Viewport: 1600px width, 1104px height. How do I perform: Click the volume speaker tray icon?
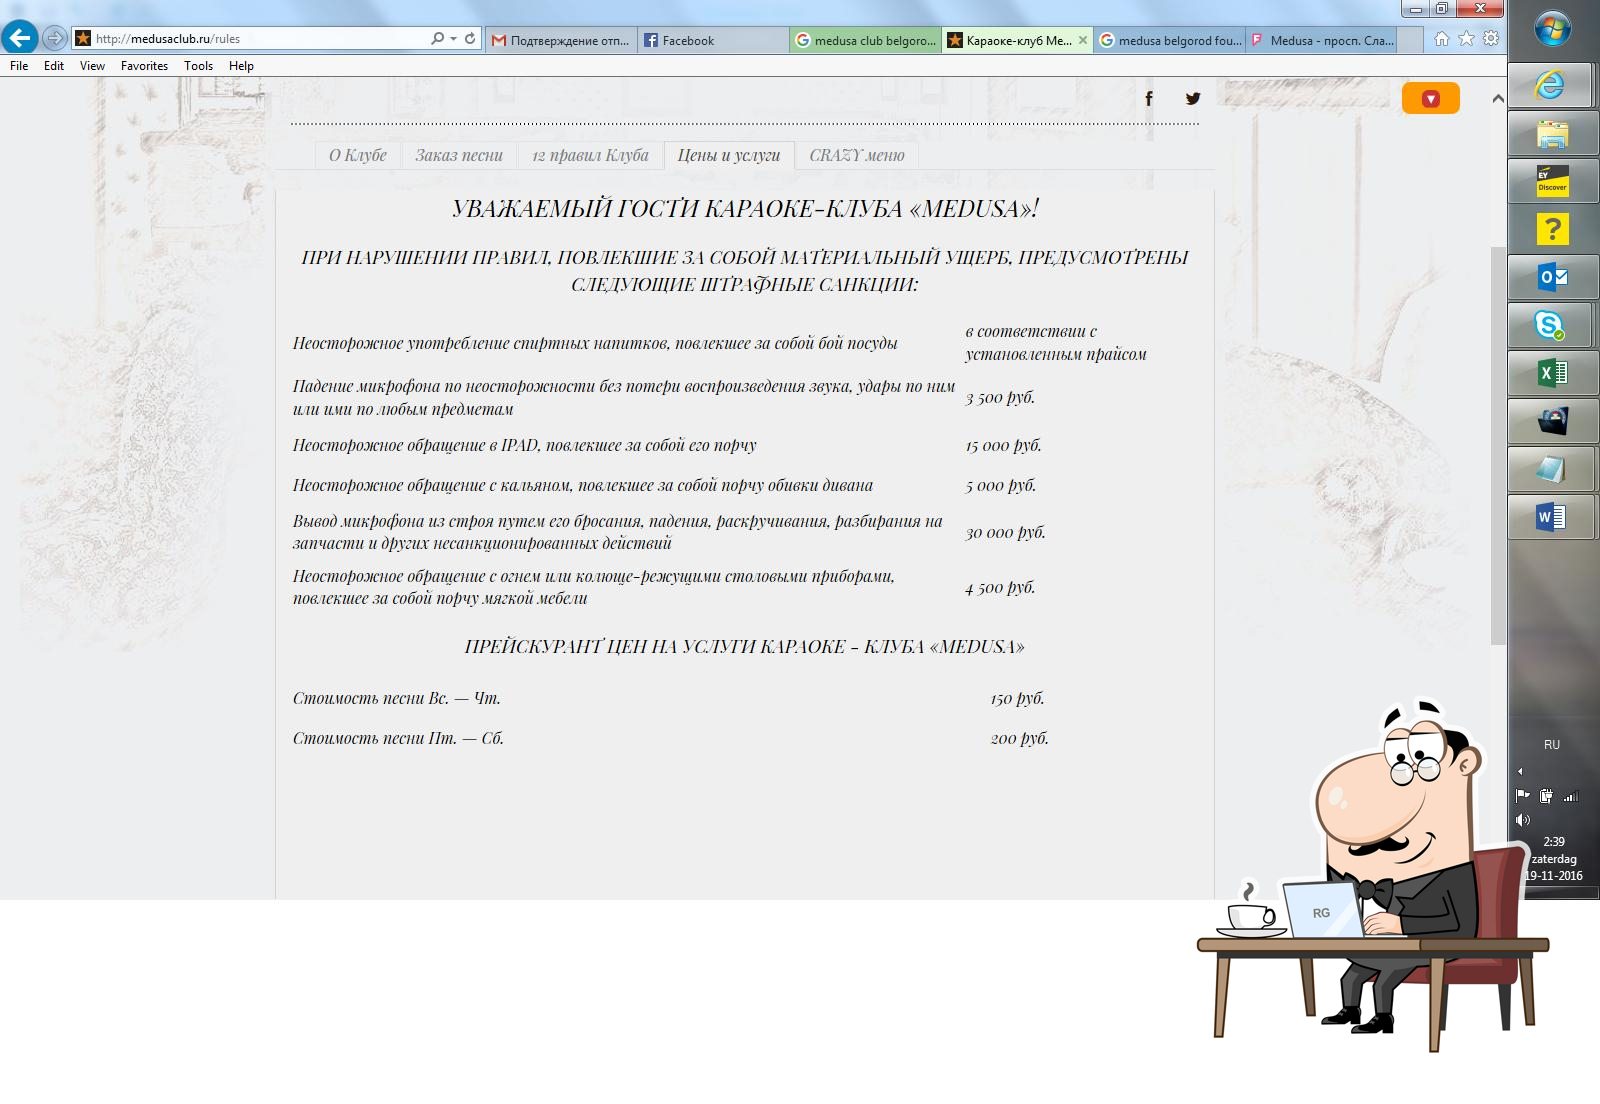click(x=1523, y=820)
